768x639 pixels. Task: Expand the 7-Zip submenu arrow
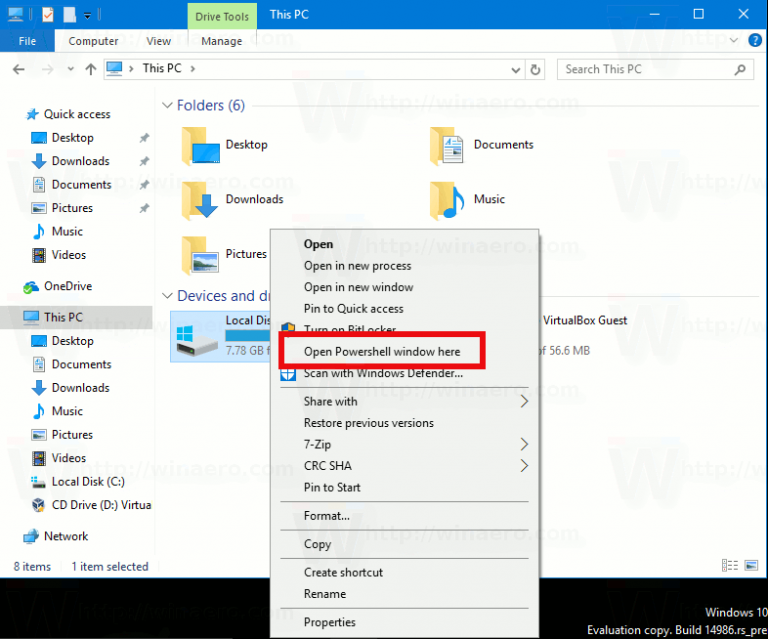pyautogui.click(x=524, y=444)
